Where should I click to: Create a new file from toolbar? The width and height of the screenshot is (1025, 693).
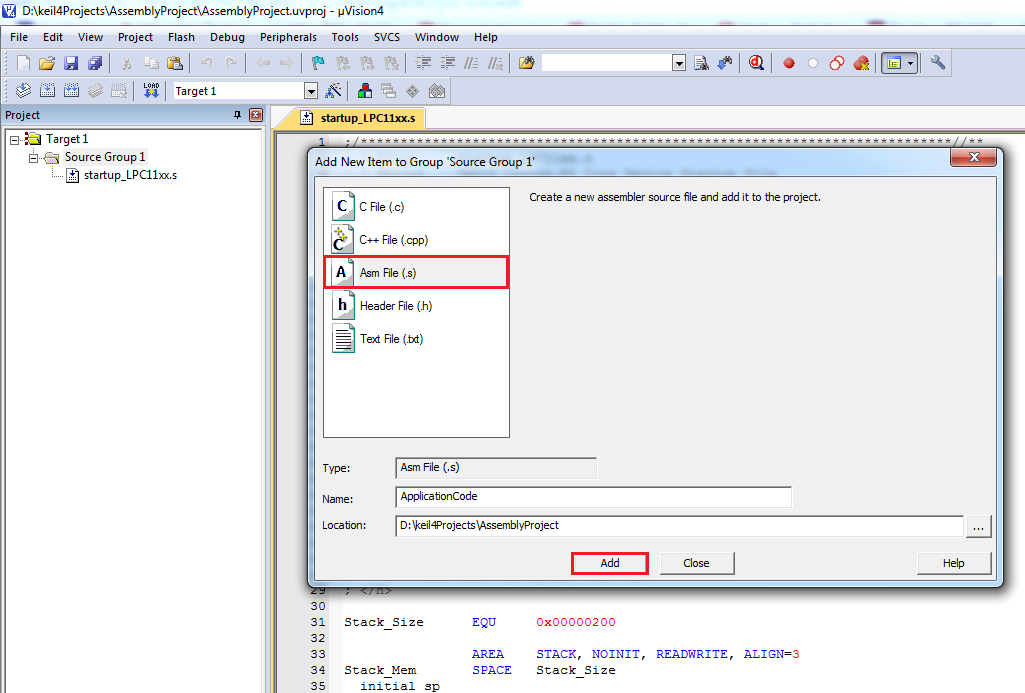click(x=24, y=63)
